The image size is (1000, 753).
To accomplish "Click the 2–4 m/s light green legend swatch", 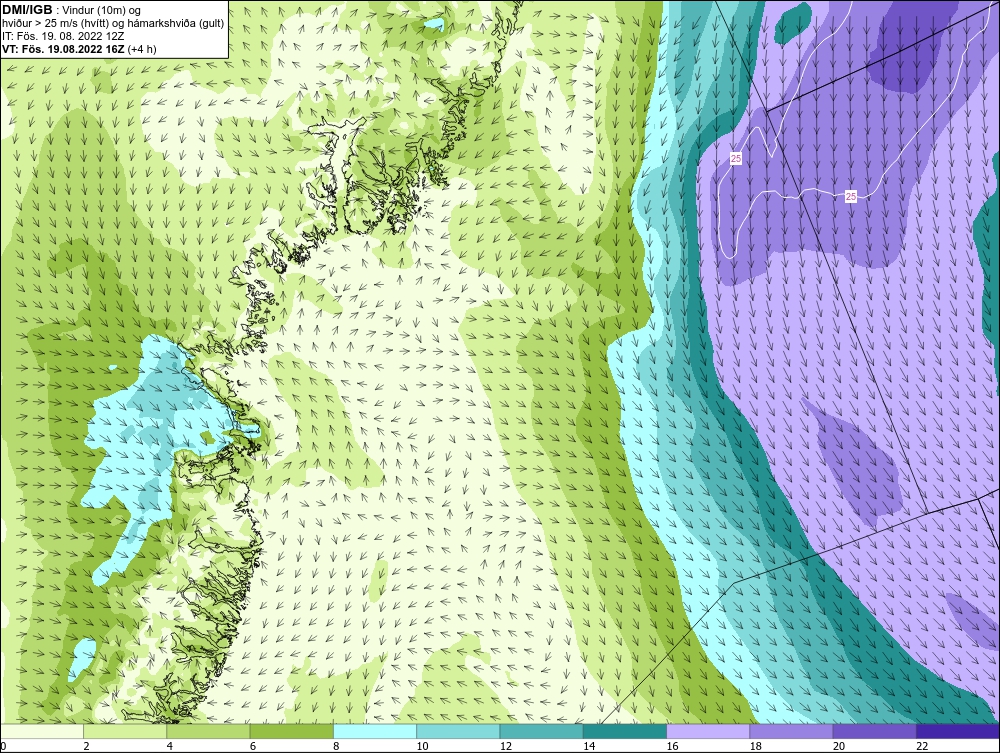I will coord(125,731).
